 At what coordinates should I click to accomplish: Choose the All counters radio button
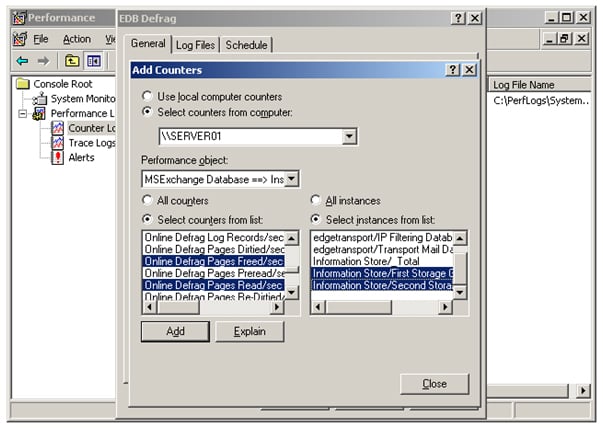pos(147,200)
